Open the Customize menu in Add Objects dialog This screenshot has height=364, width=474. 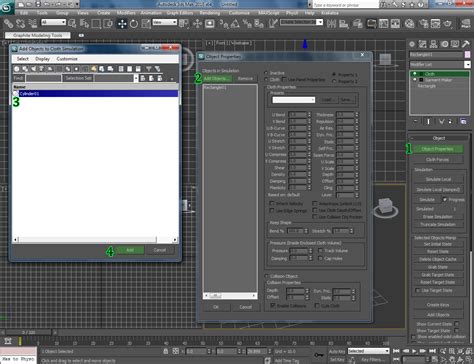click(67, 59)
